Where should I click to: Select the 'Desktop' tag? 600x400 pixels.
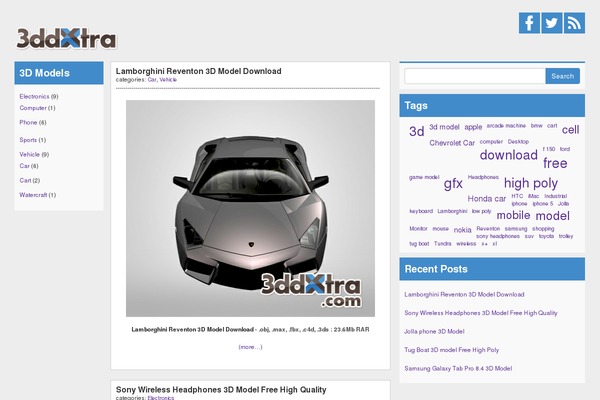pyautogui.click(x=518, y=142)
